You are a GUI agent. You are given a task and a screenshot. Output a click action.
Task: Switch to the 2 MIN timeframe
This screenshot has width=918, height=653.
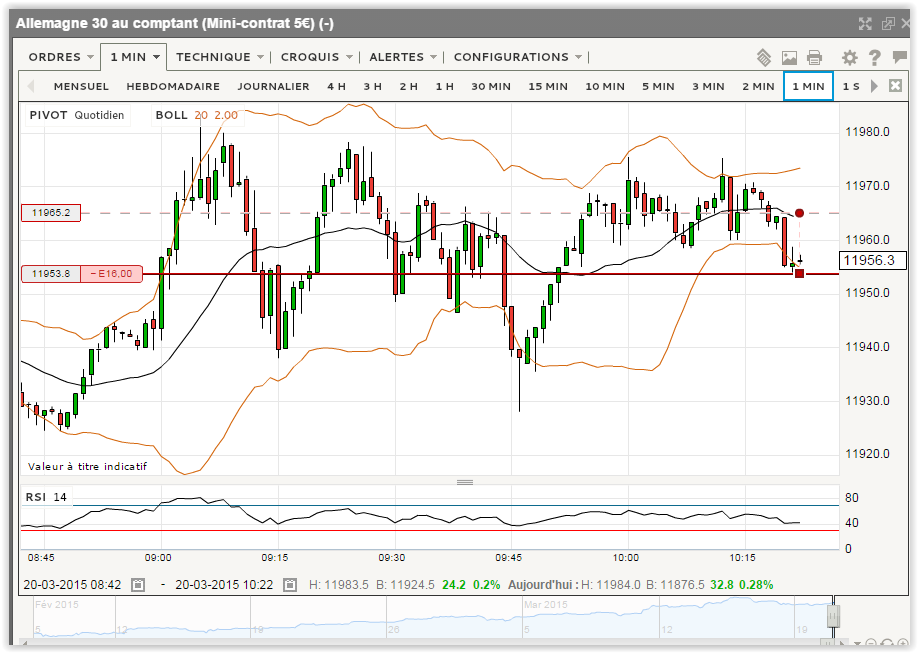pos(758,86)
